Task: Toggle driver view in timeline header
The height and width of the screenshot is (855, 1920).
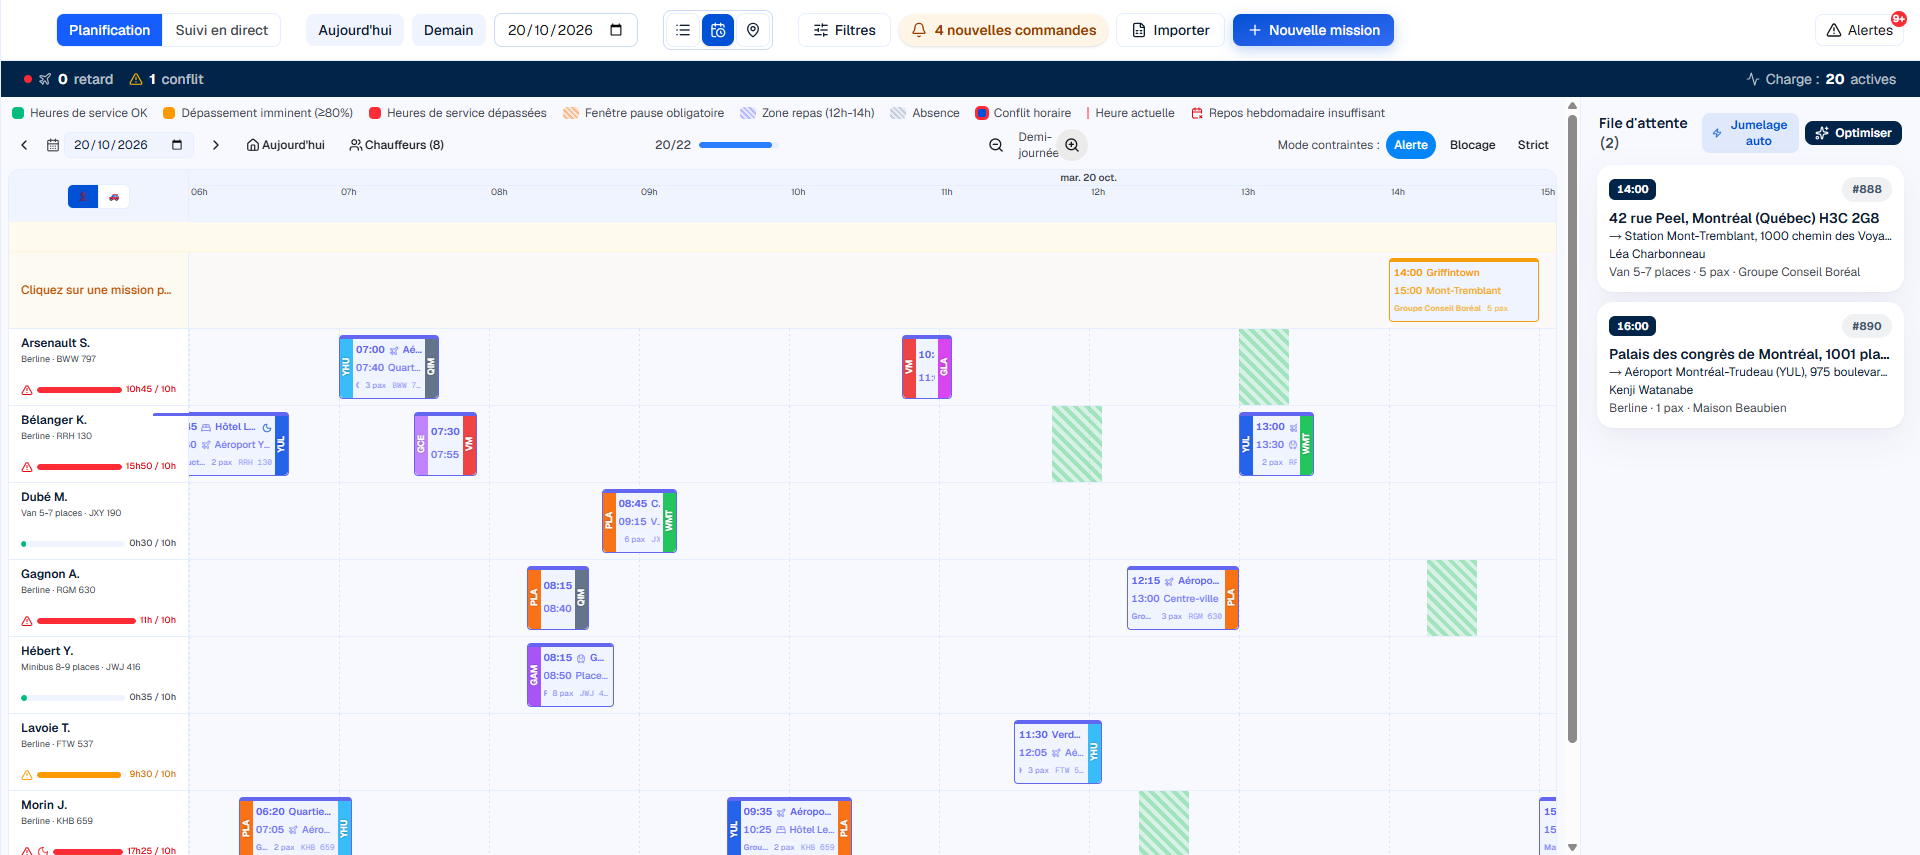Action: point(83,197)
